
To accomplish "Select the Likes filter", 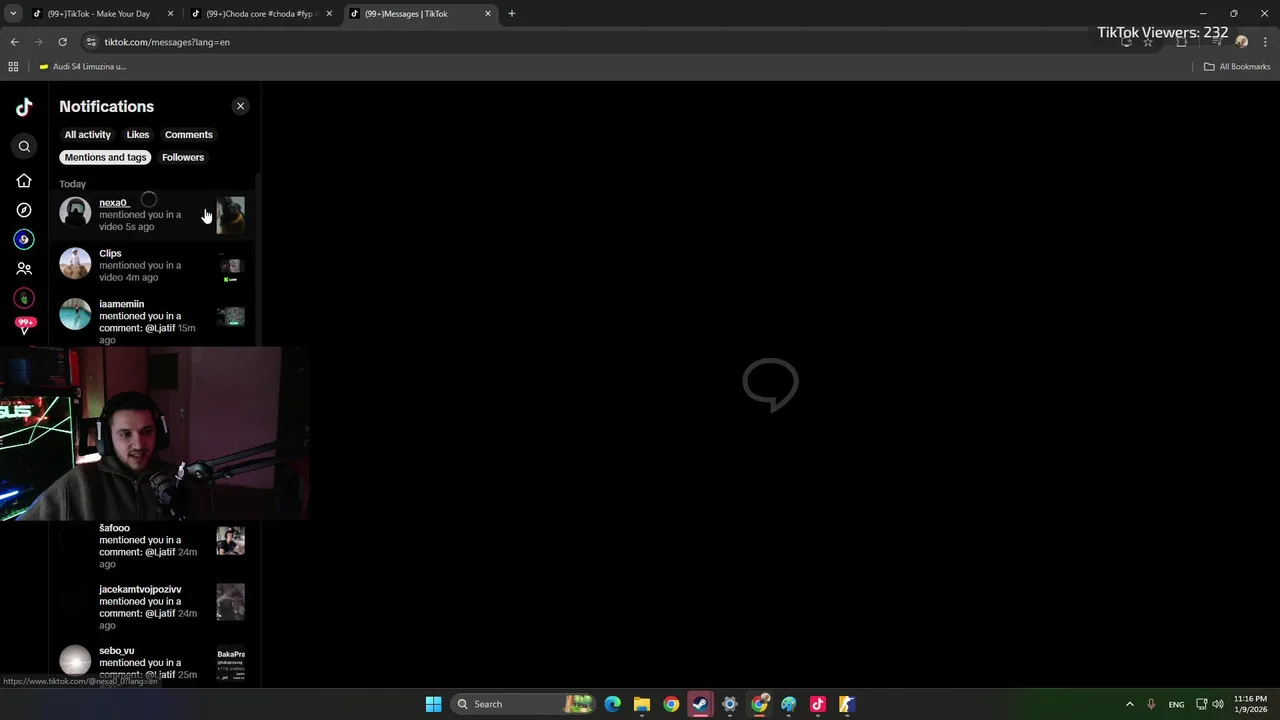I will (x=138, y=135).
